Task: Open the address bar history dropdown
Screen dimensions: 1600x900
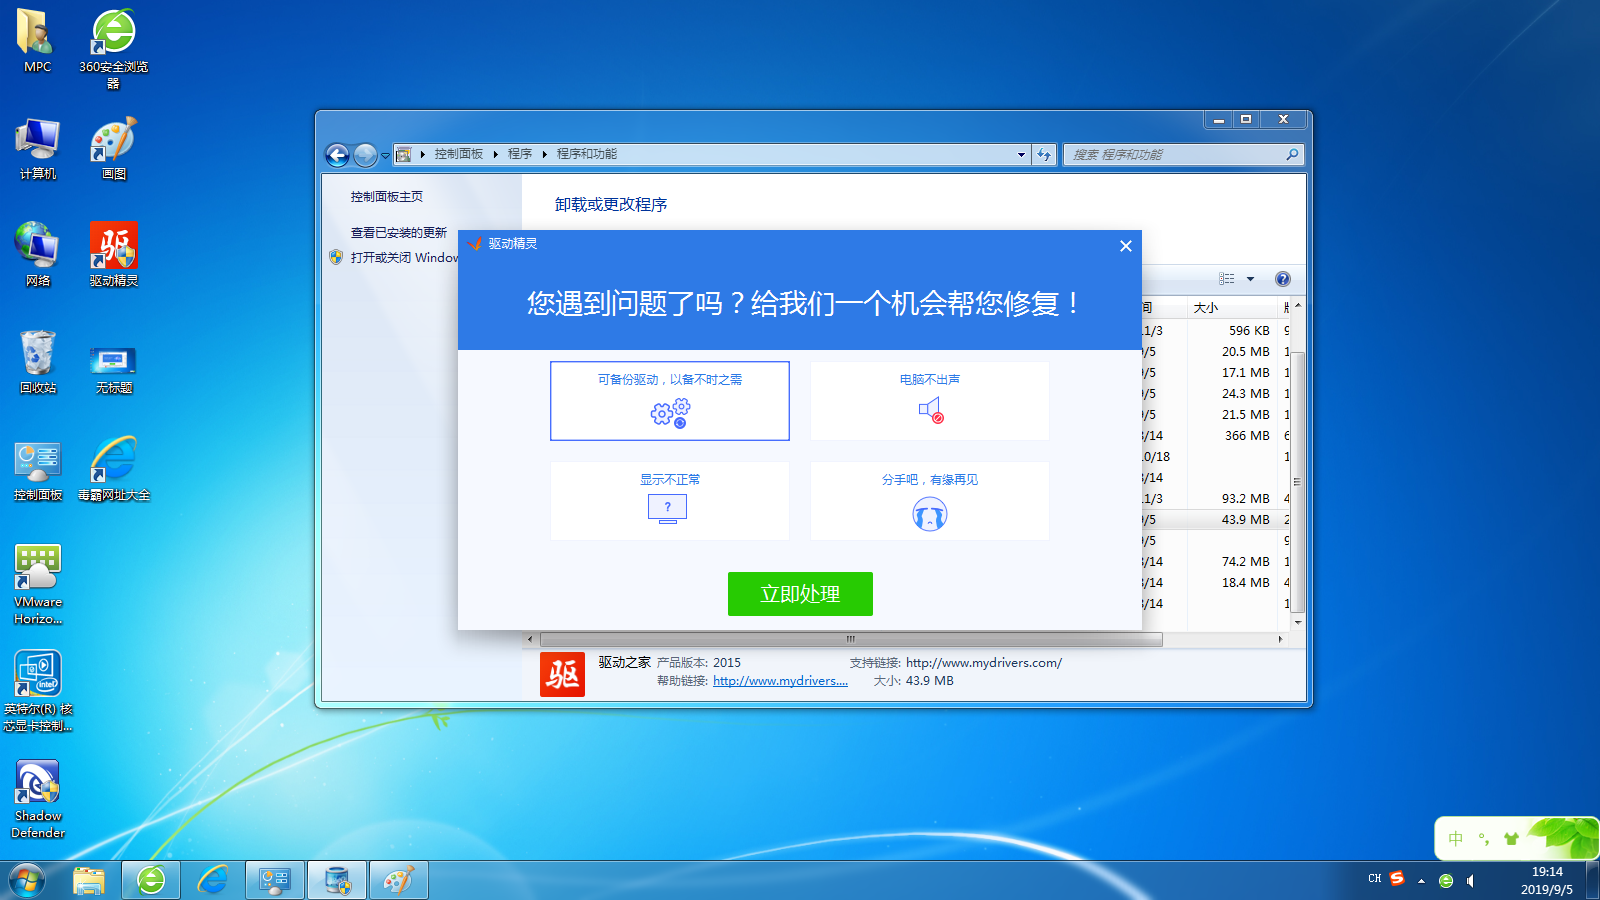Action: [x=1021, y=154]
